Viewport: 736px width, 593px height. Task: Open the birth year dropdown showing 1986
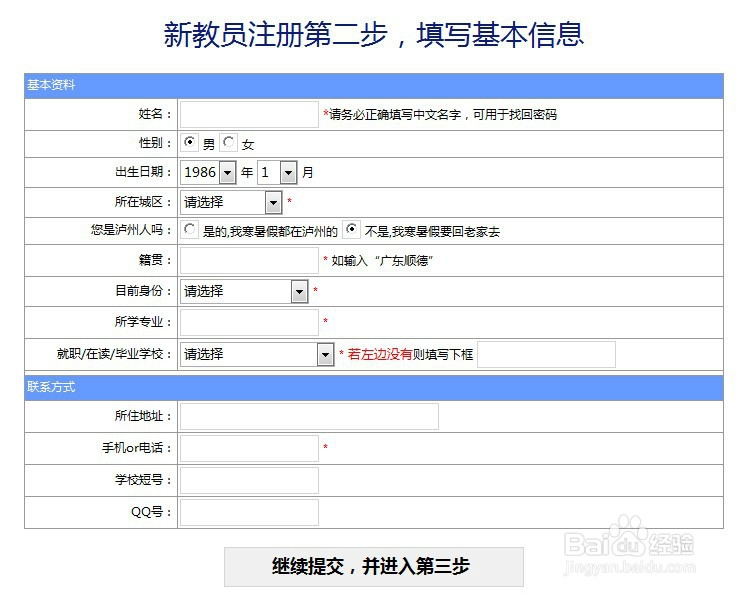pos(208,173)
